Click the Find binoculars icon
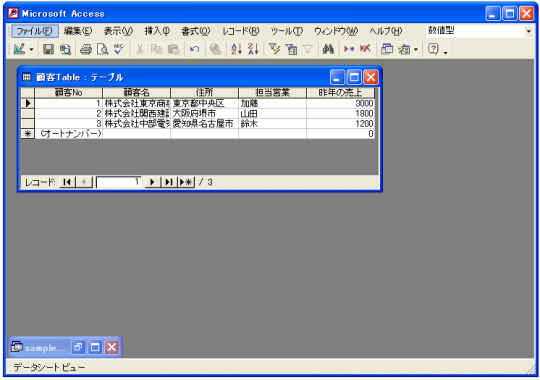Viewport: 540px width, 380px height. [x=328, y=49]
